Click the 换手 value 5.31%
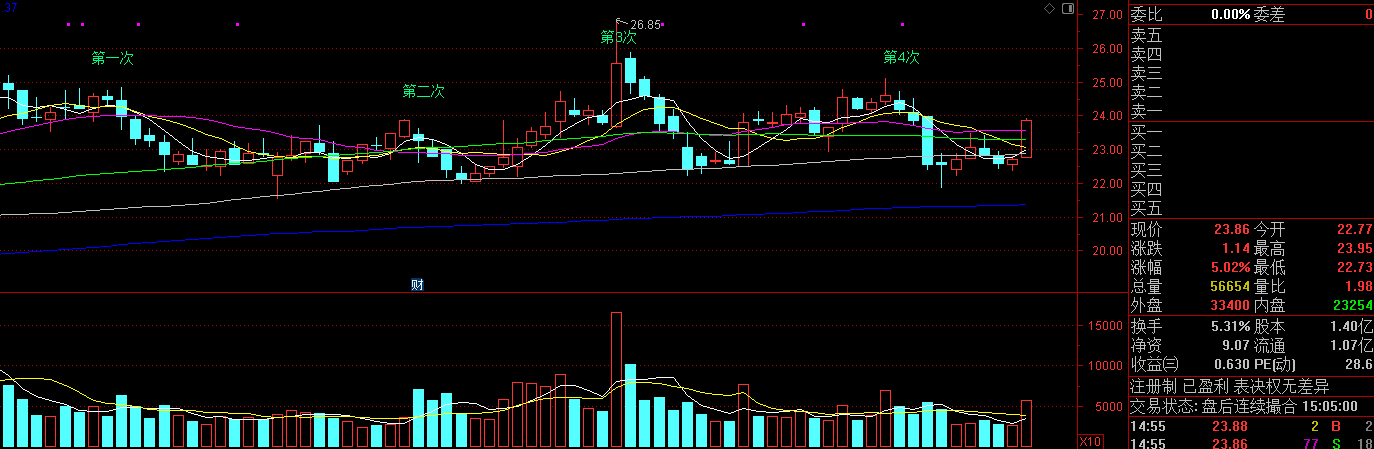 pyautogui.click(x=1229, y=327)
